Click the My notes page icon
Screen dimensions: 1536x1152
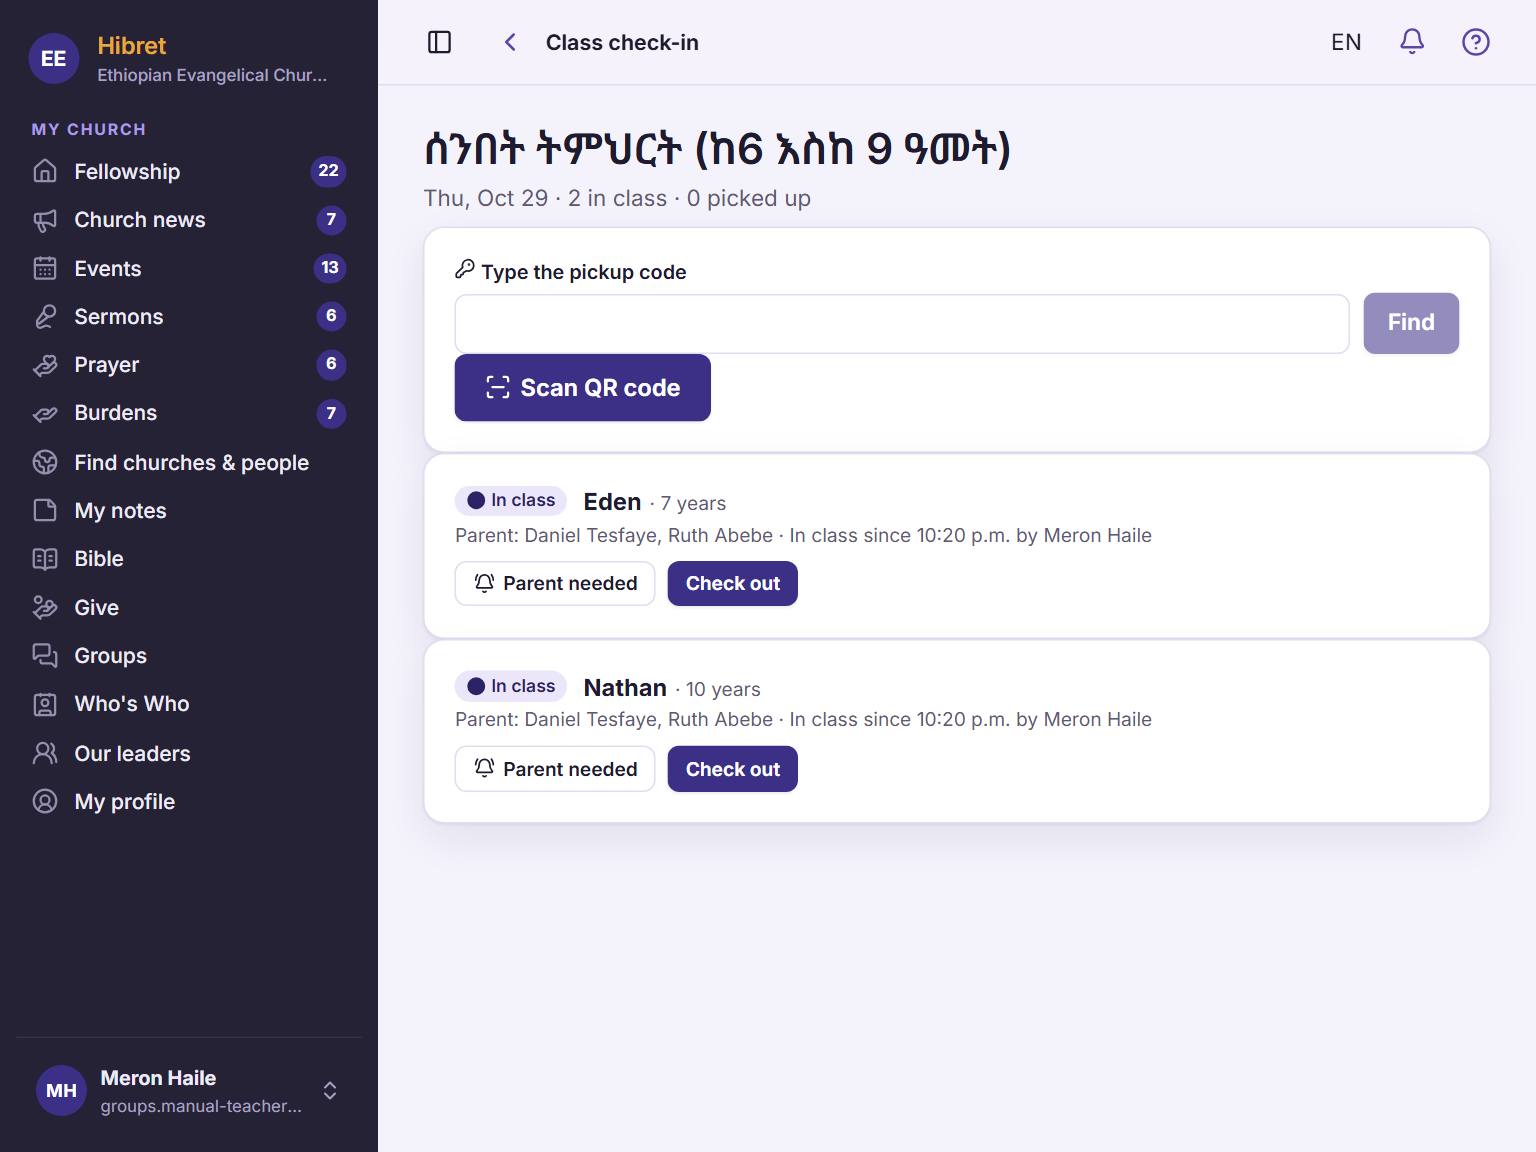(x=45, y=510)
